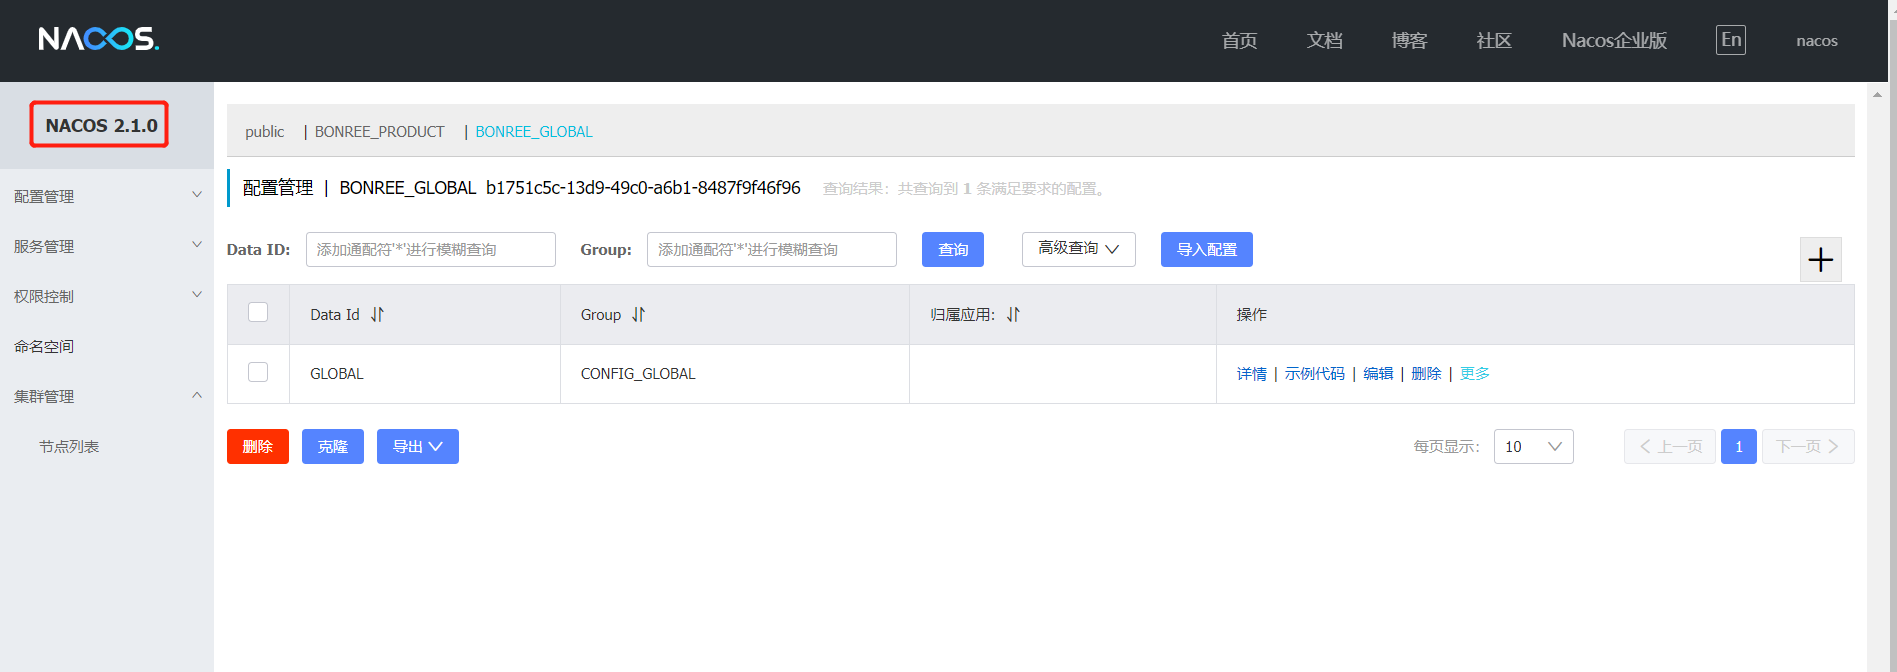Open 博客 in top navigation
The width and height of the screenshot is (1897, 672).
(1409, 40)
